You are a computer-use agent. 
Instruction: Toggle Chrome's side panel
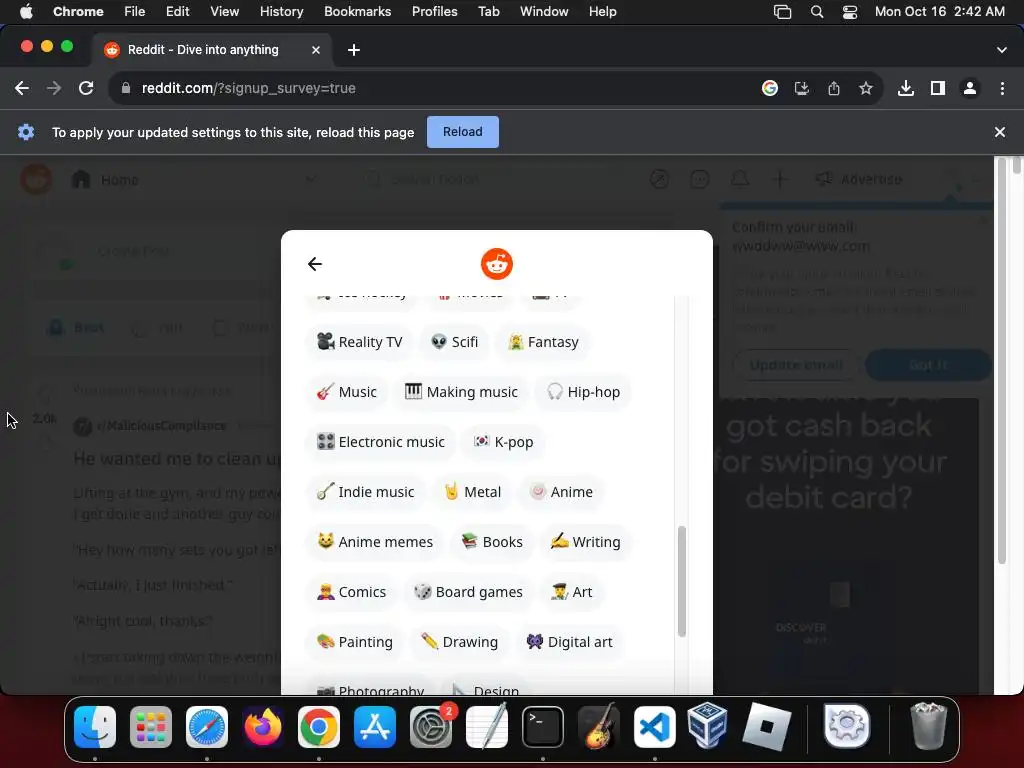(x=938, y=88)
